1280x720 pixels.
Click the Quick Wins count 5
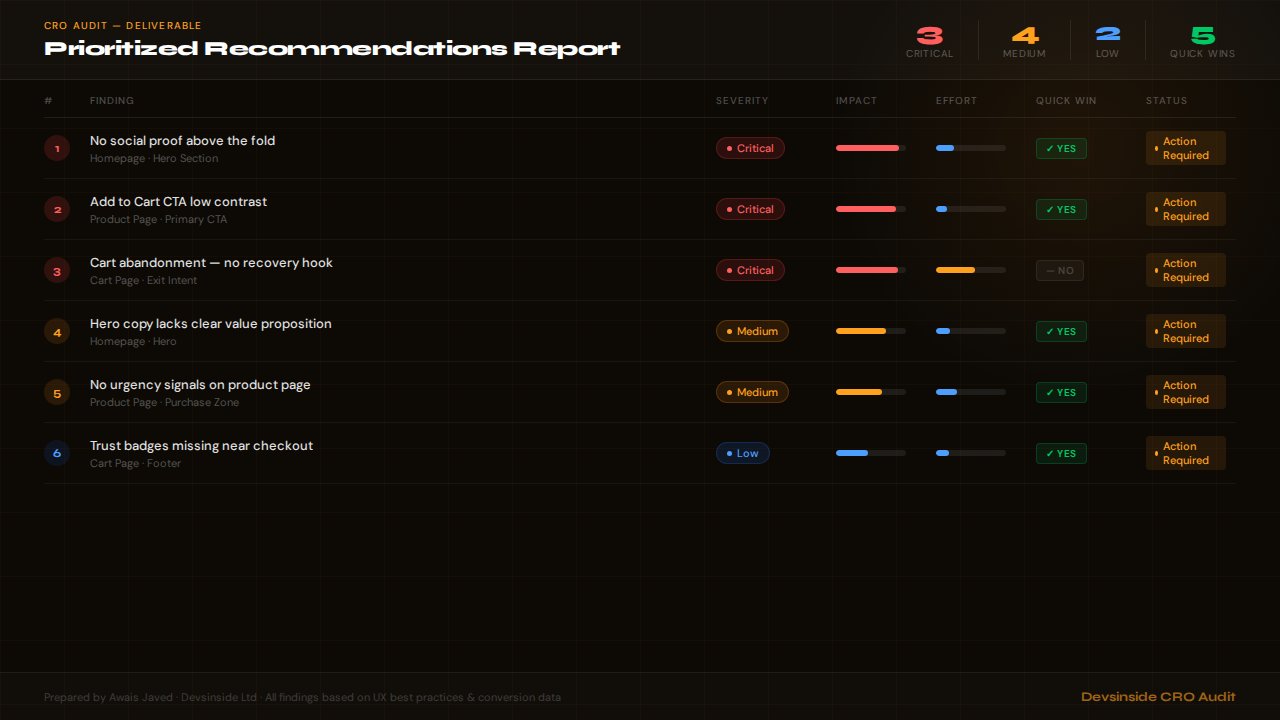(1202, 36)
